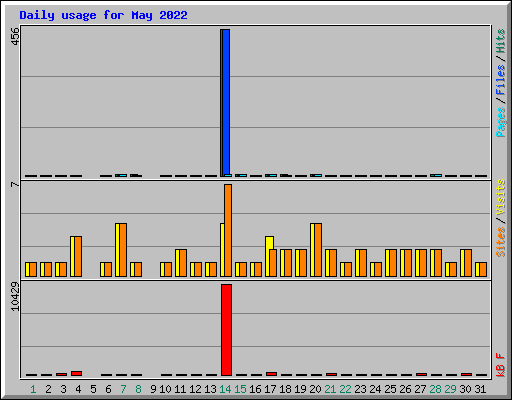512x400 pixels.
Task: Click the orange sites bar for day 30
Action: point(468,263)
